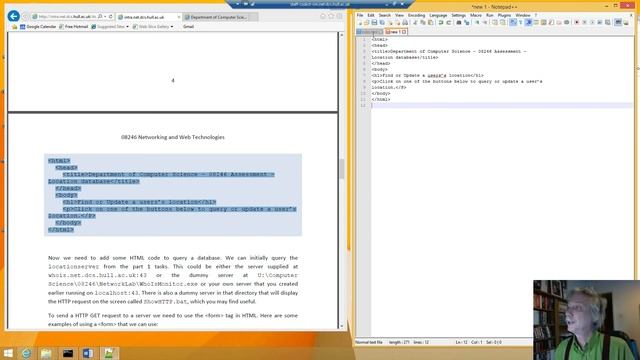Copy selection using the Copy icon
The image size is (640, 360).
(x=423, y=22)
